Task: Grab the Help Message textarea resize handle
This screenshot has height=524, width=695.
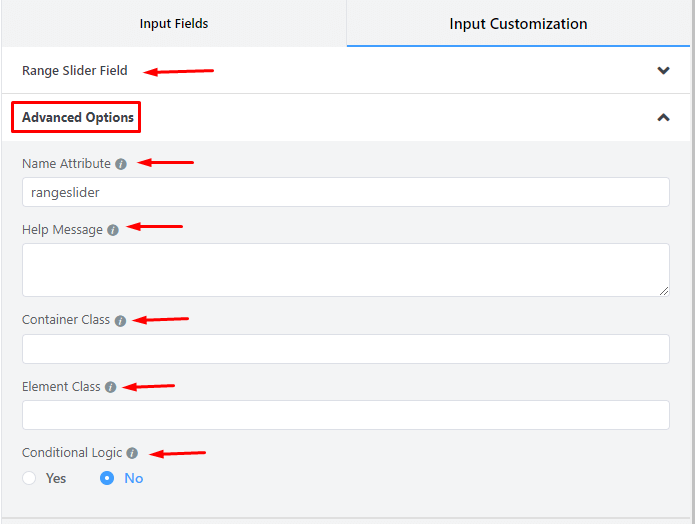Action: click(x=664, y=291)
